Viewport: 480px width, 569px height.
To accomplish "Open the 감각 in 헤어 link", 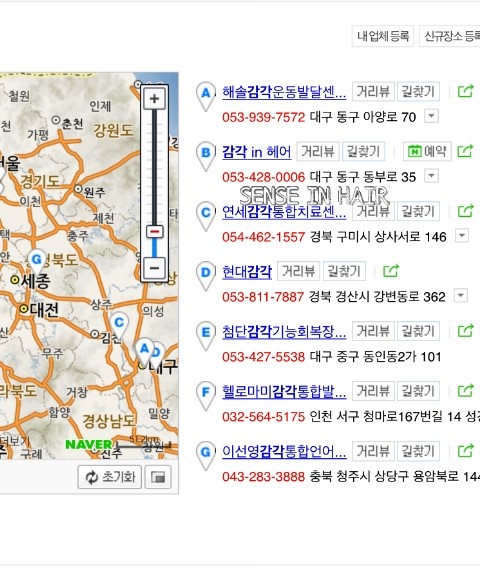I will 257,152.
